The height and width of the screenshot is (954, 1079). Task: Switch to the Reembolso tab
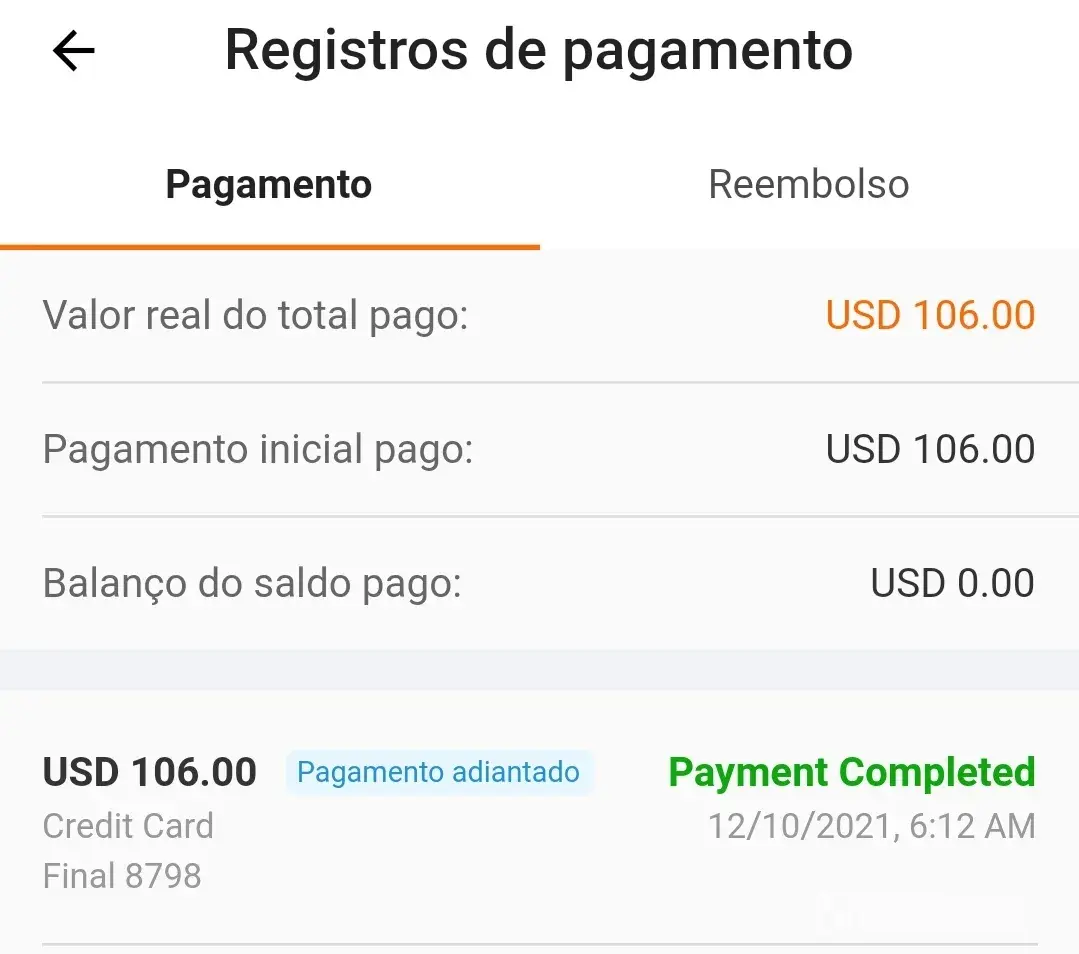click(x=808, y=185)
